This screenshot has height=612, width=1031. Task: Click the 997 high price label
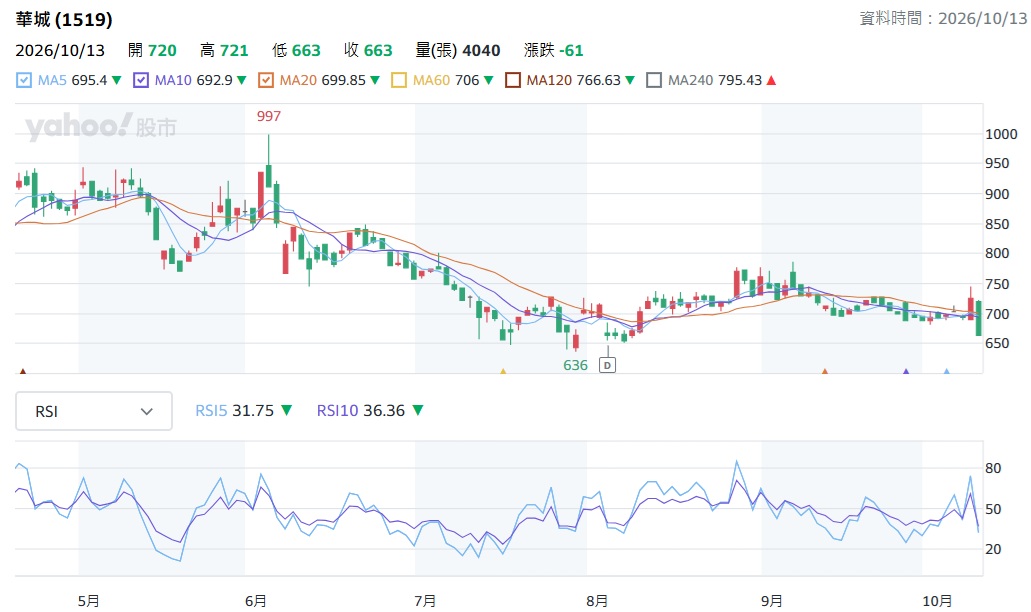point(268,116)
